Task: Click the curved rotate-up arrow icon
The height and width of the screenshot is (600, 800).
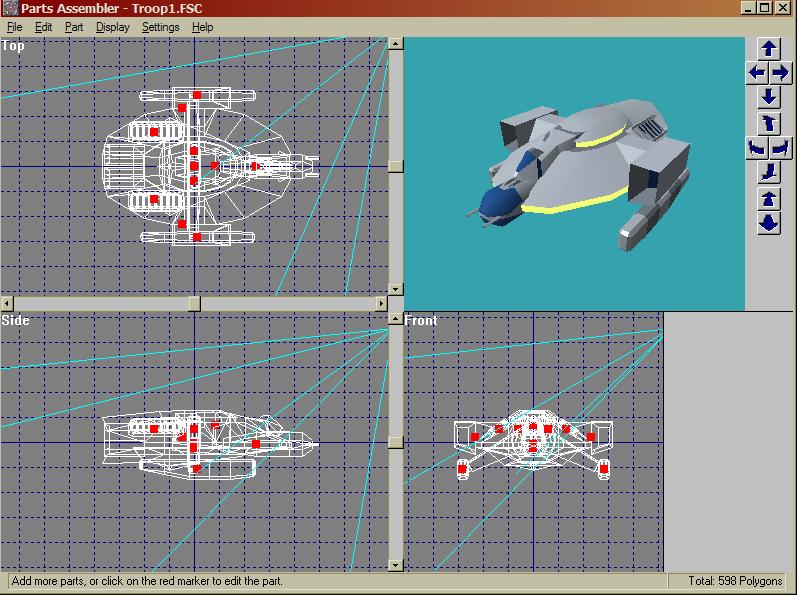Action: tap(768, 123)
